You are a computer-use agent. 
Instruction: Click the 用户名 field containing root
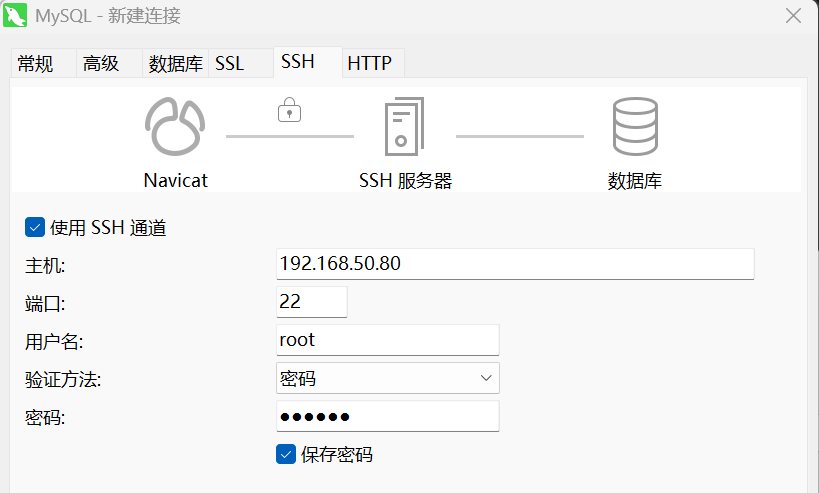point(387,340)
